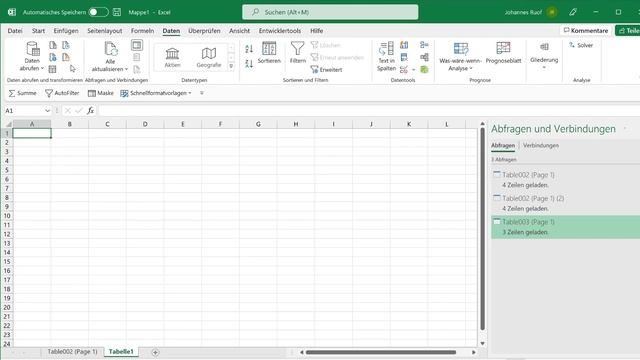
Task: Switch to the Formeln ribbon tab
Action: pyautogui.click(x=142, y=31)
